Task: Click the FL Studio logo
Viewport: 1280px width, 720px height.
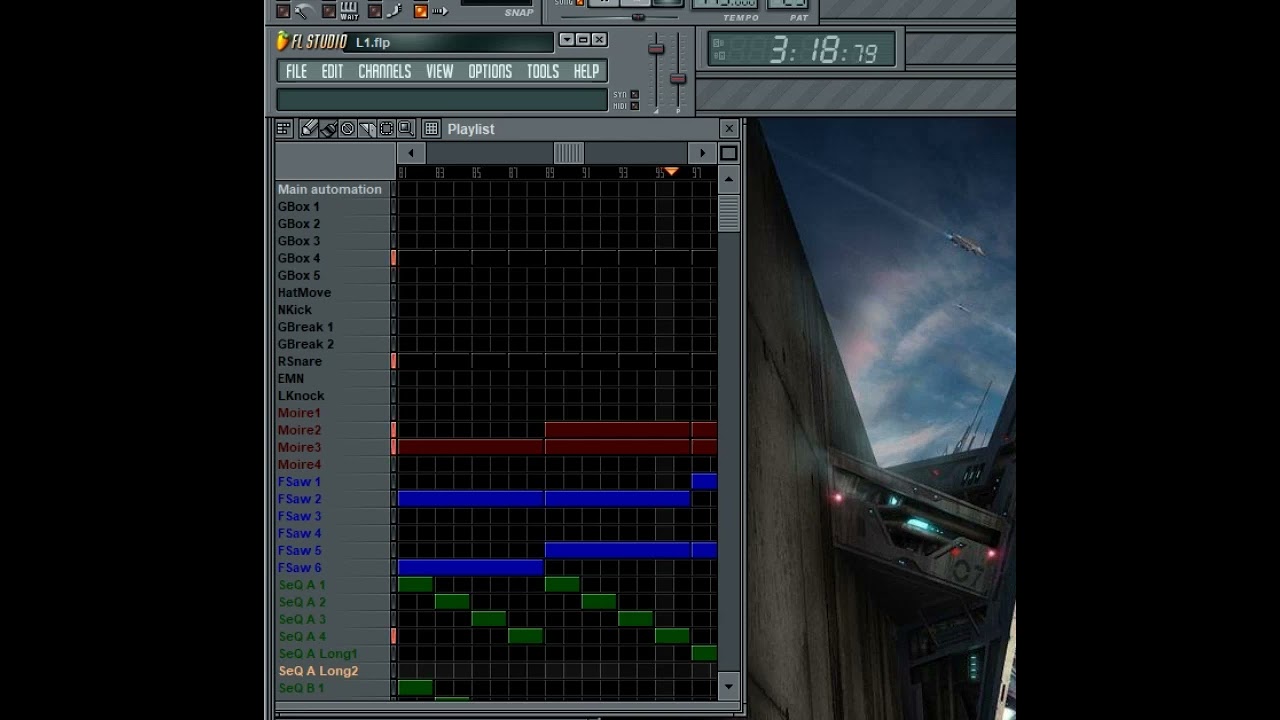Action: (313, 41)
